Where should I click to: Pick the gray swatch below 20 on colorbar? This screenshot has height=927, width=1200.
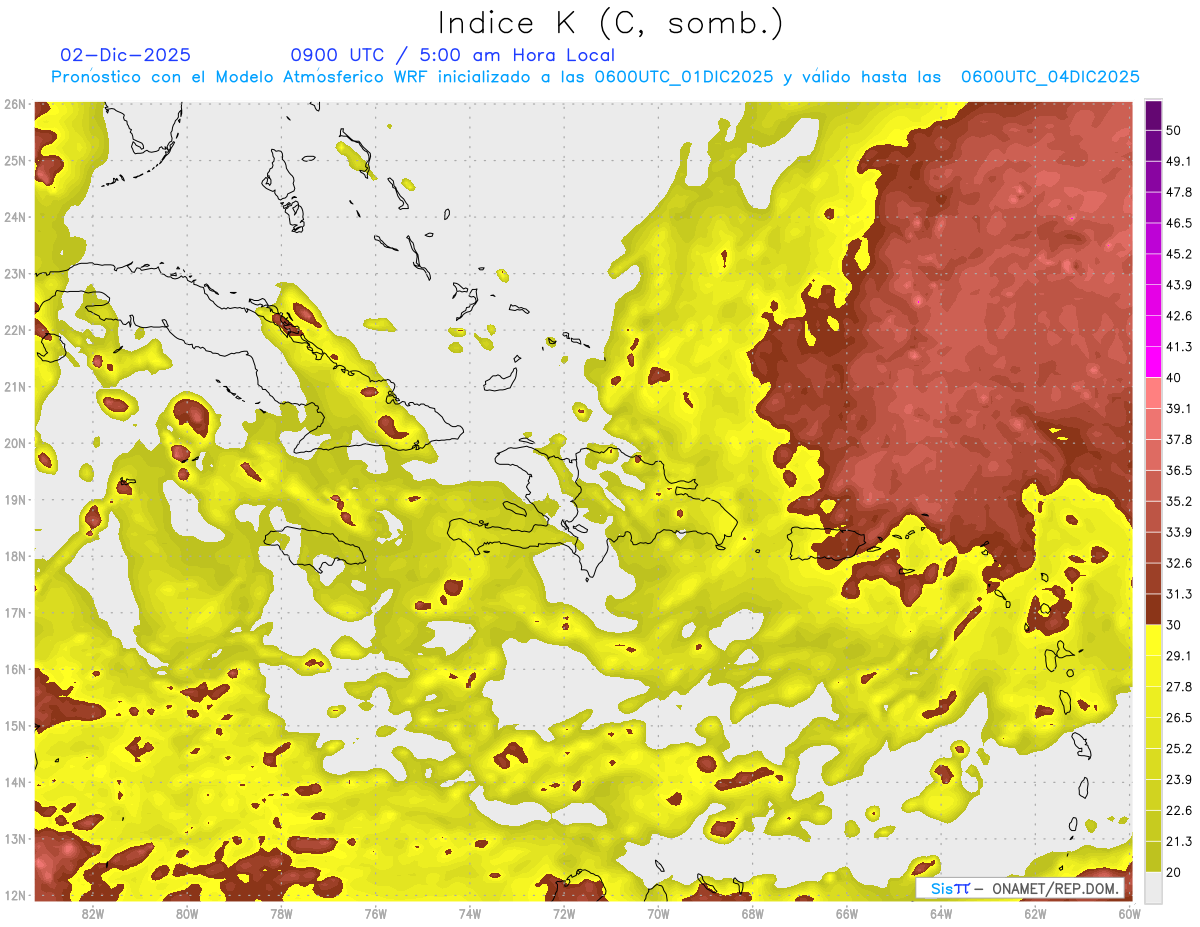[x=1152, y=887]
